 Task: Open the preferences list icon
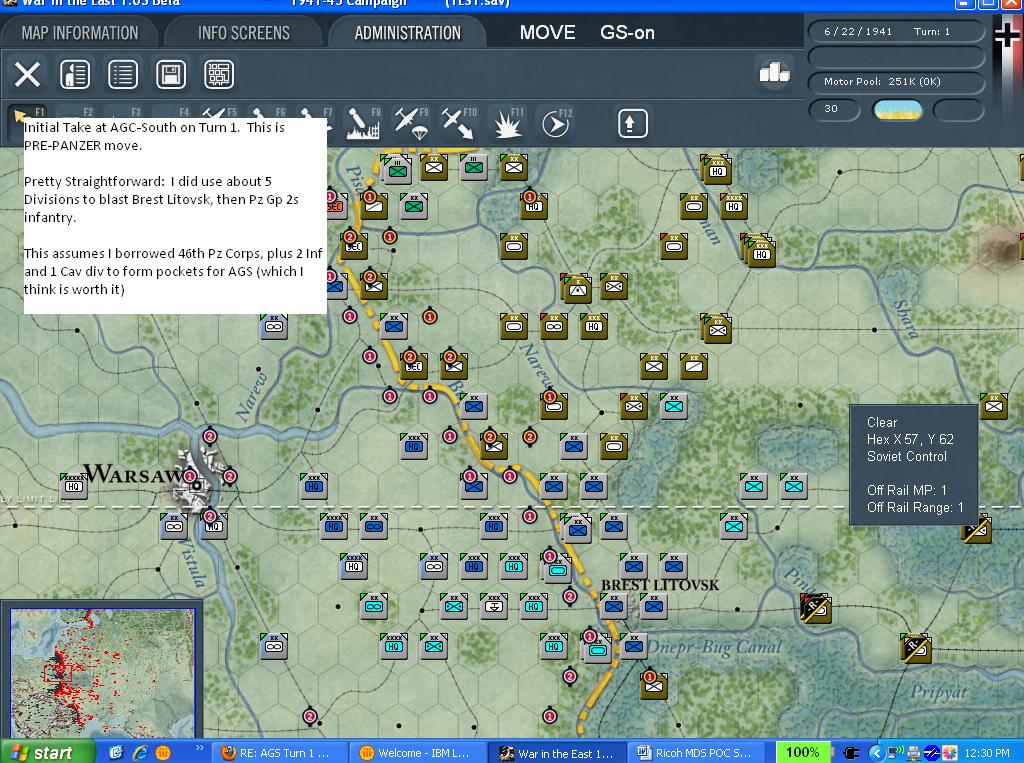point(123,74)
